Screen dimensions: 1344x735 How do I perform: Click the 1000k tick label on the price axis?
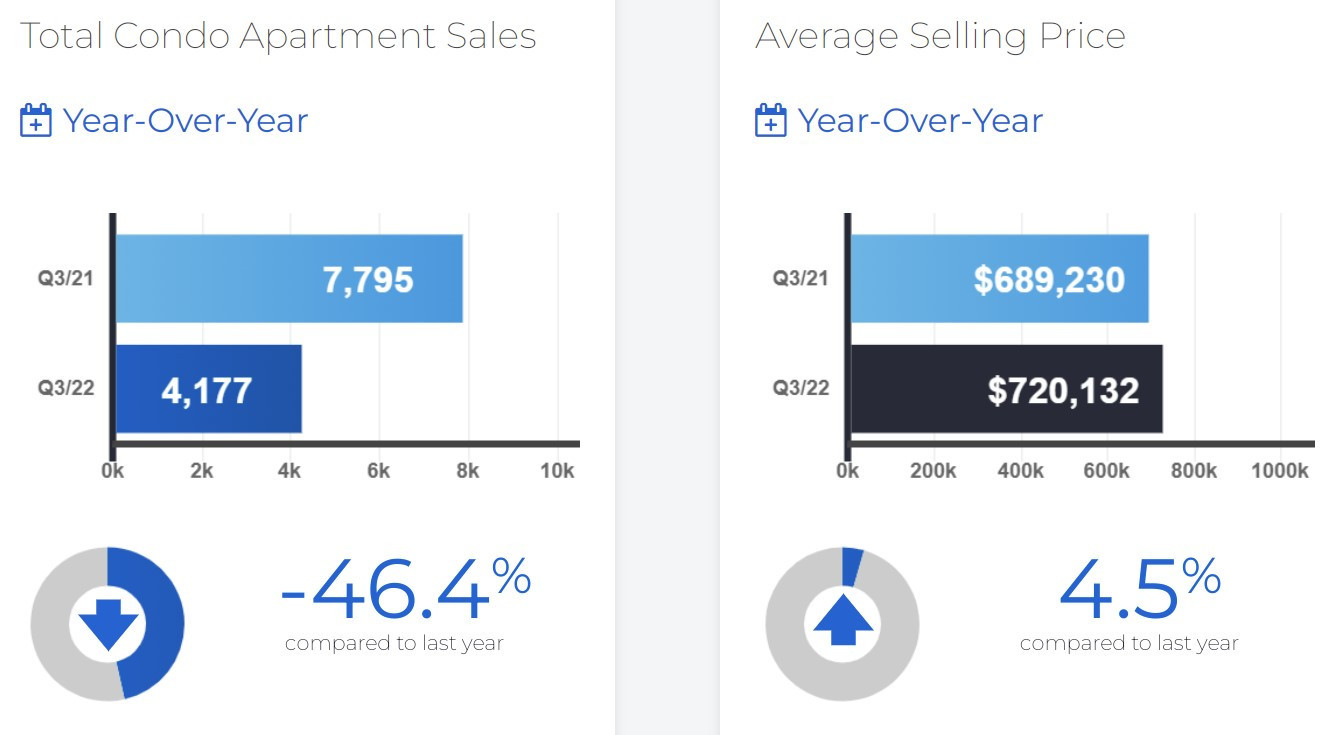pyautogui.click(x=1280, y=471)
